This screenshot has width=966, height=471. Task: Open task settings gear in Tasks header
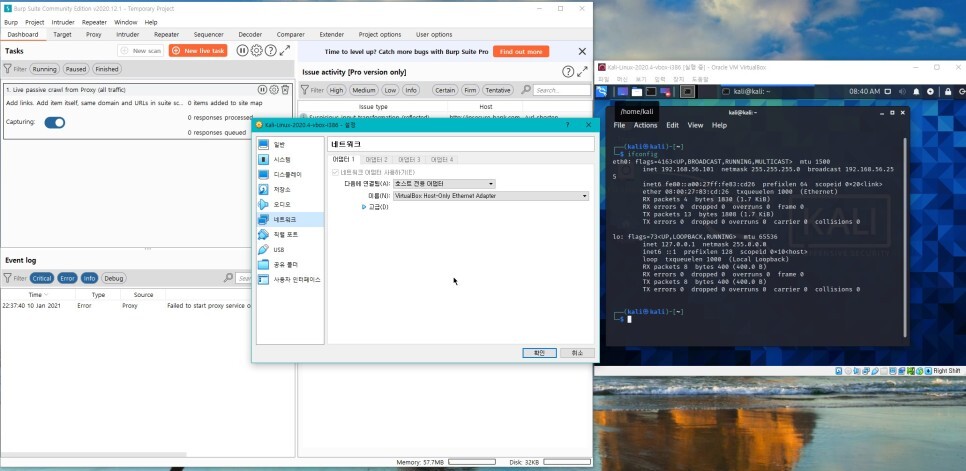click(257, 50)
